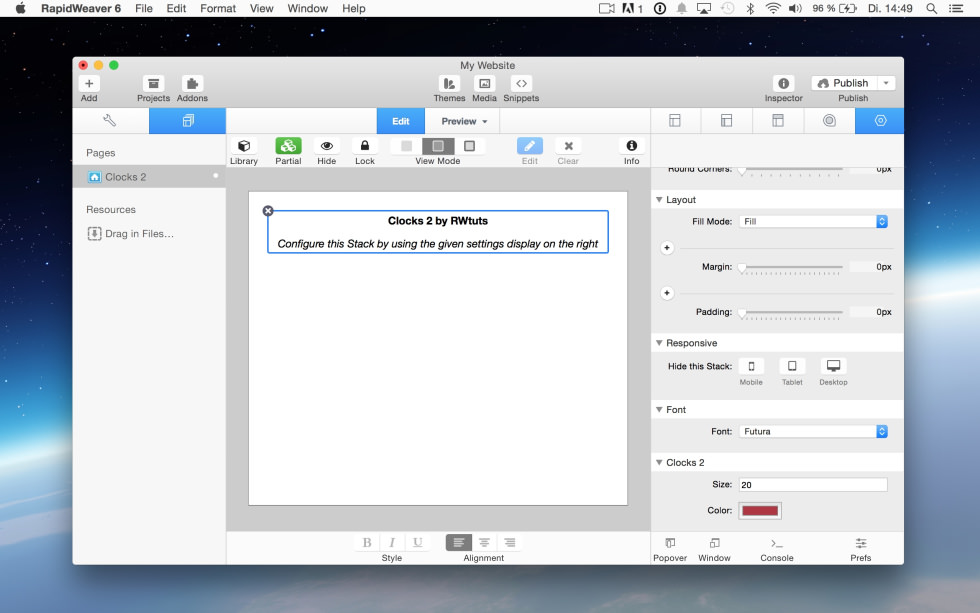Adjust the Padding slider
980x613 pixels.
791,312
